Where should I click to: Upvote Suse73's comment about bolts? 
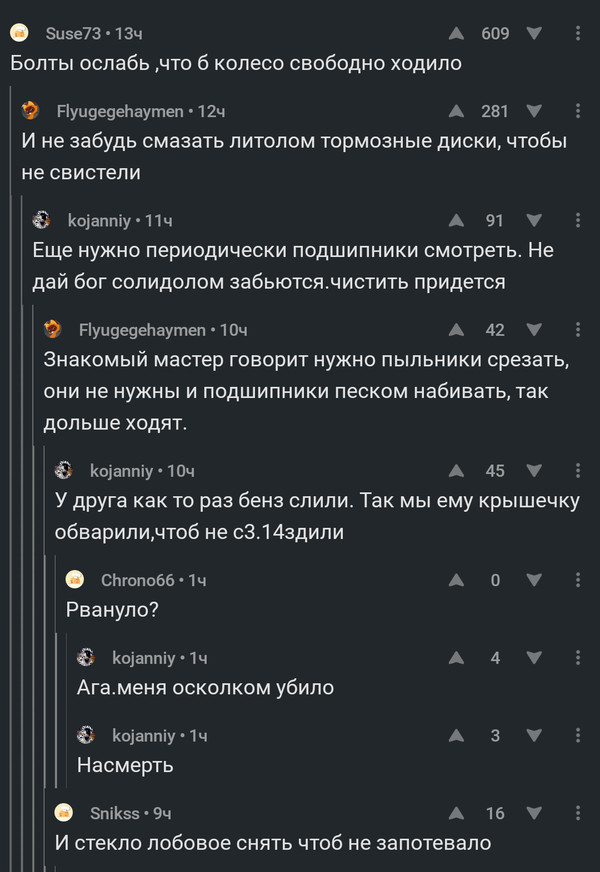click(x=457, y=34)
